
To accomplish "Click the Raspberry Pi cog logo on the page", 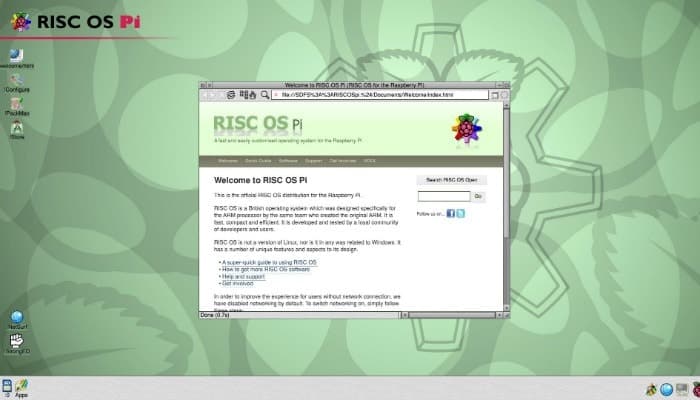I will (467, 129).
